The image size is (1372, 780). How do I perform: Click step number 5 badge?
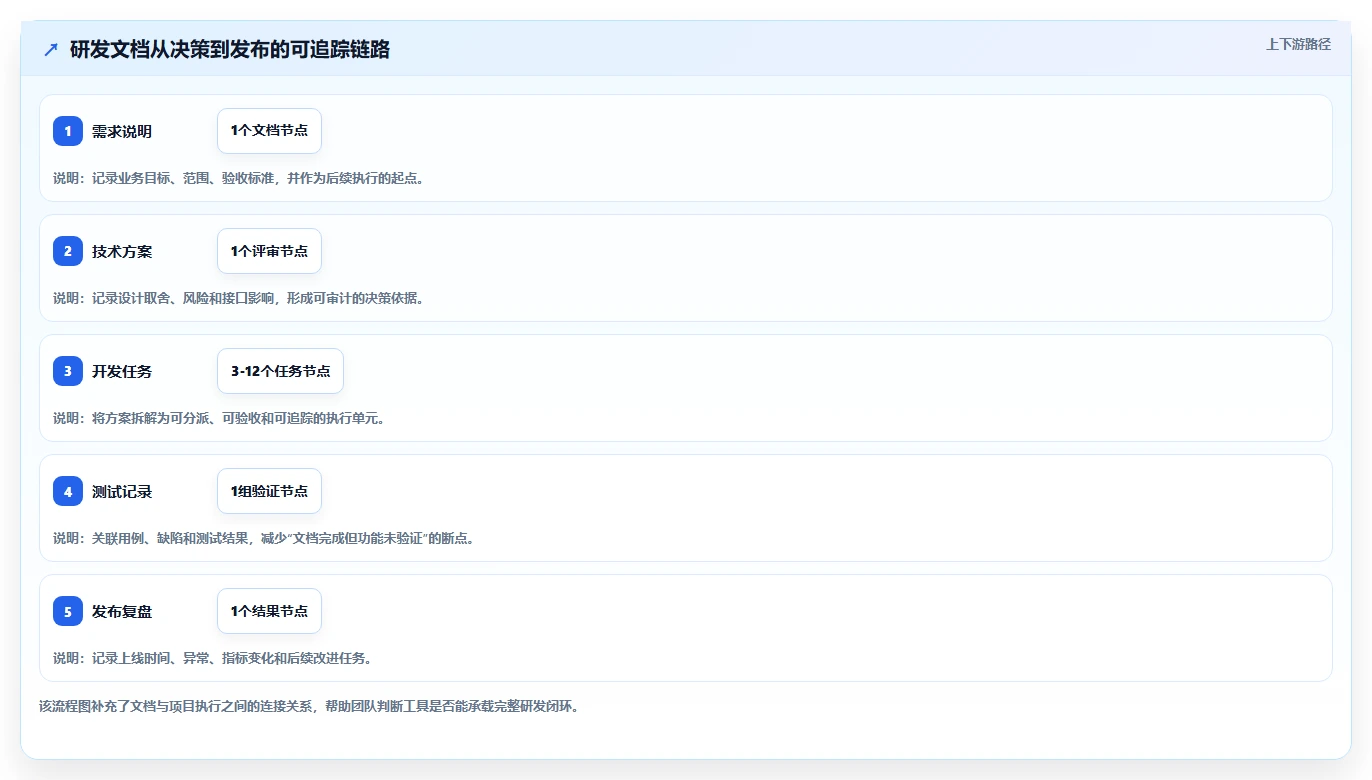click(x=68, y=611)
